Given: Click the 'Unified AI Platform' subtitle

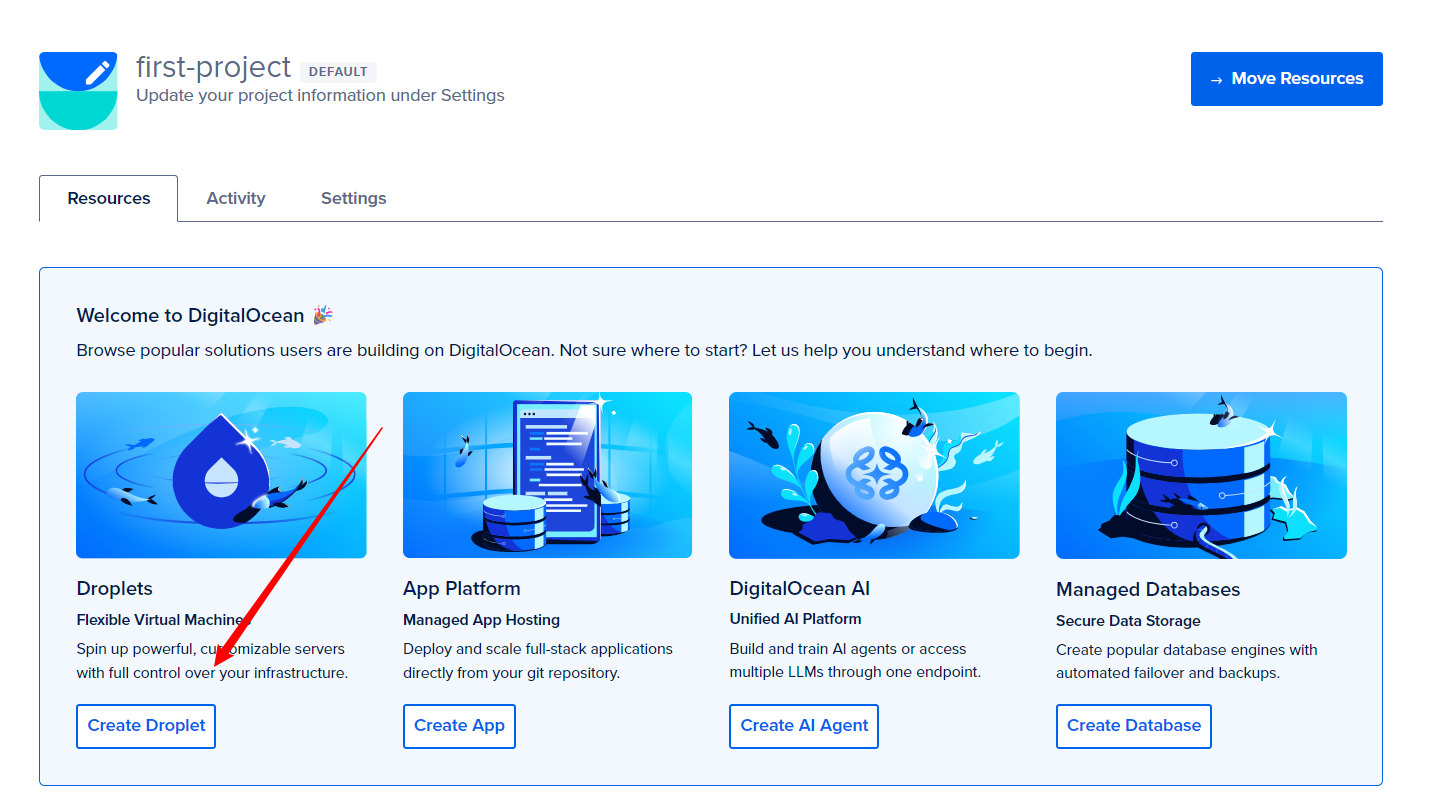Looking at the screenshot, I should point(795,619).
